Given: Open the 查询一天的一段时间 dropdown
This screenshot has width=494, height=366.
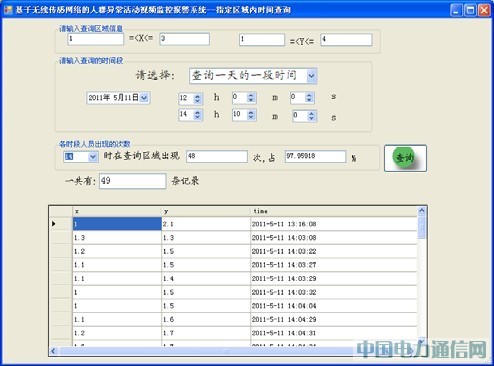Looking at the screenshot, I should pos(311,76).
